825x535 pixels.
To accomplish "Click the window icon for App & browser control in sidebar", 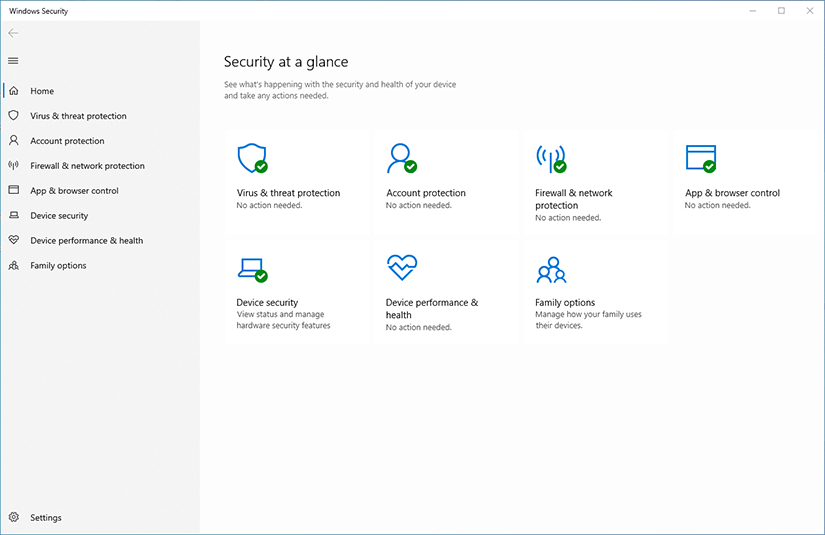I will click(14, 190).
